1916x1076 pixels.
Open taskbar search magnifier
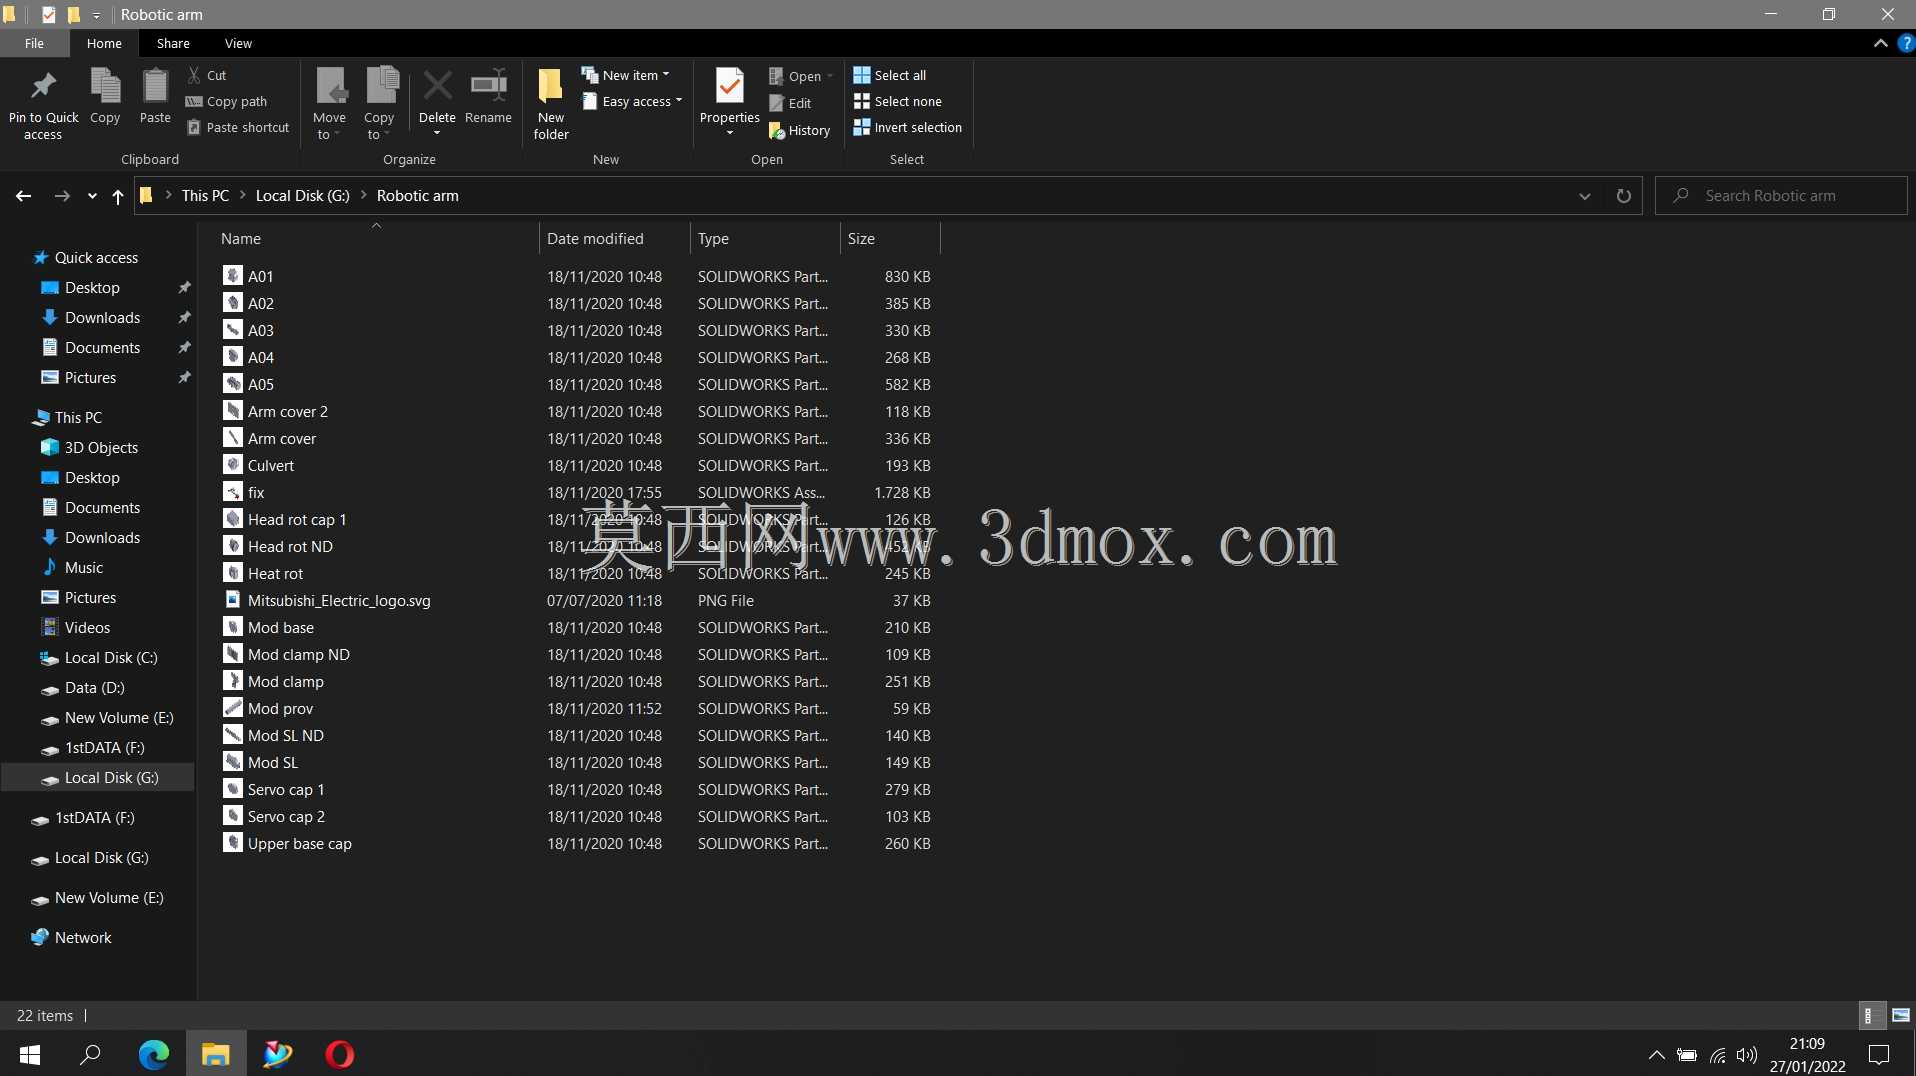point(90,1054)
